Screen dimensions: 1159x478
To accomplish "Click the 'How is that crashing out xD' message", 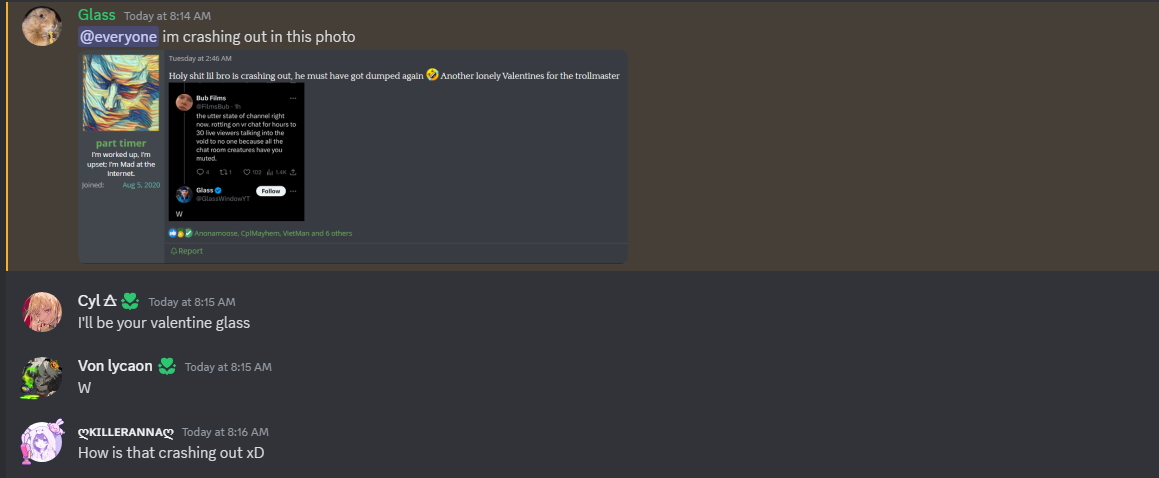I will pyautogui.click(x=171, y=453).
